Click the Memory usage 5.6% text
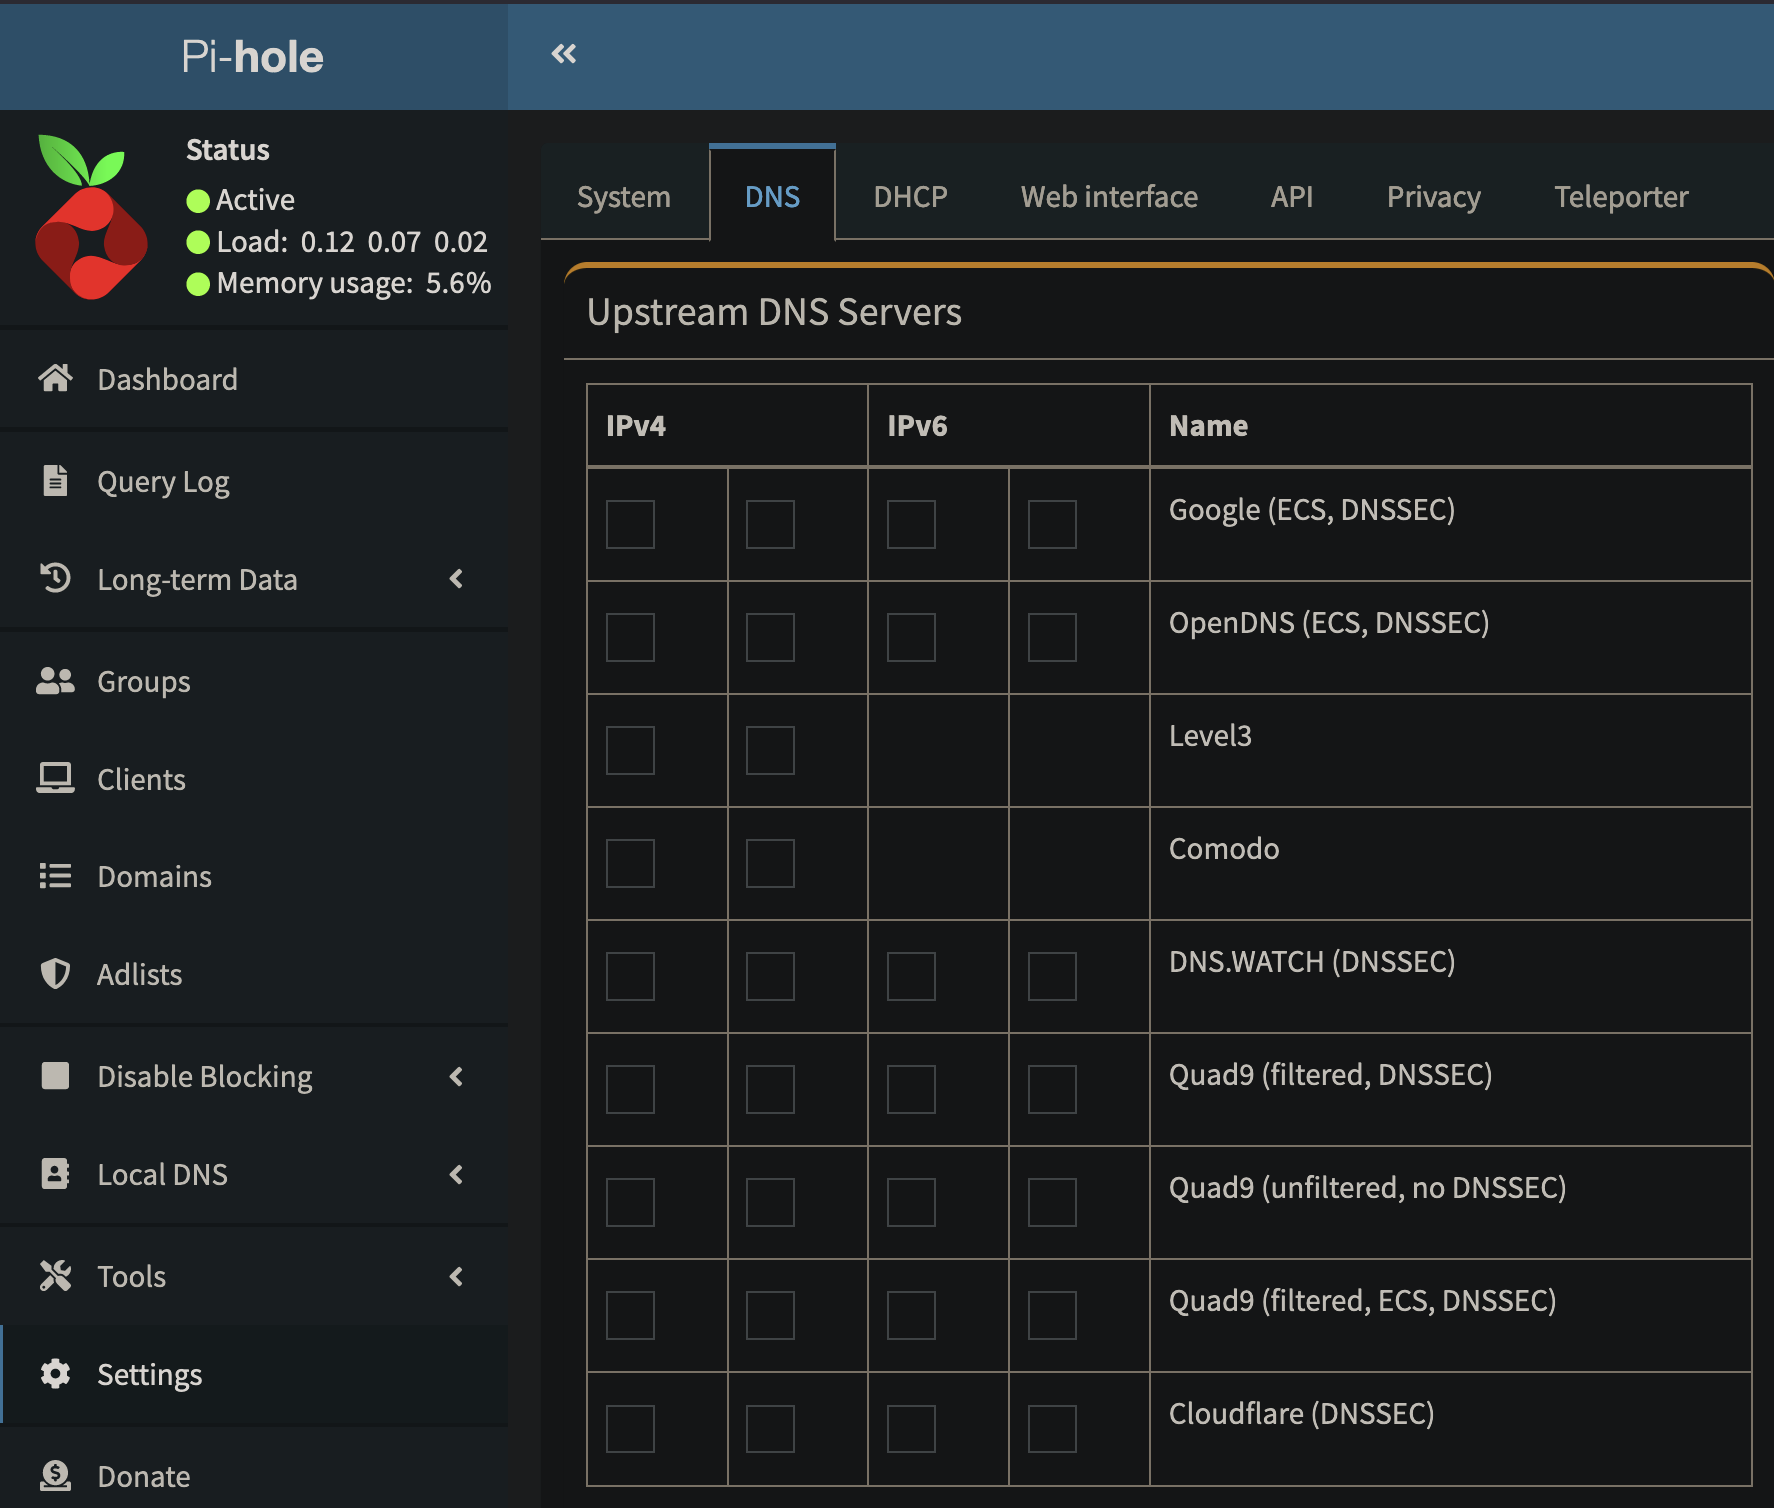Image resolution: width=1774 pixels, height=1508 pixels. tap(354, 284)
